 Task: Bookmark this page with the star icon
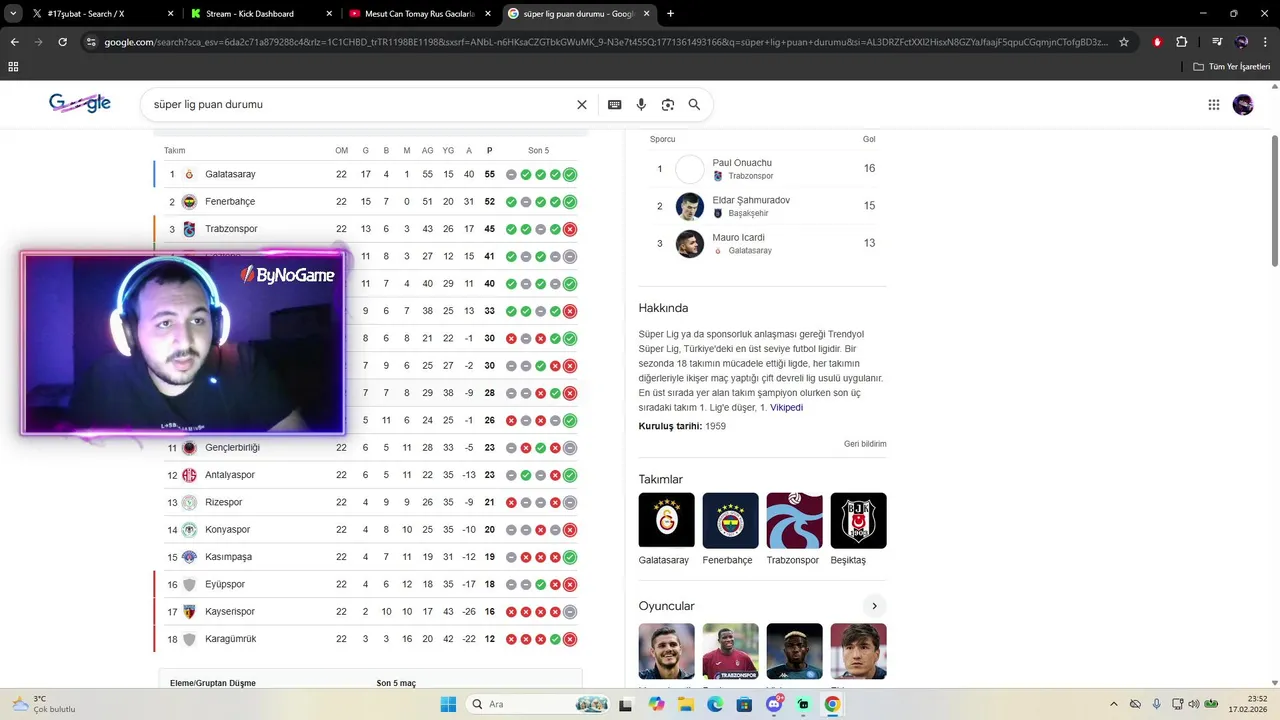click(x=1124, y=42)
